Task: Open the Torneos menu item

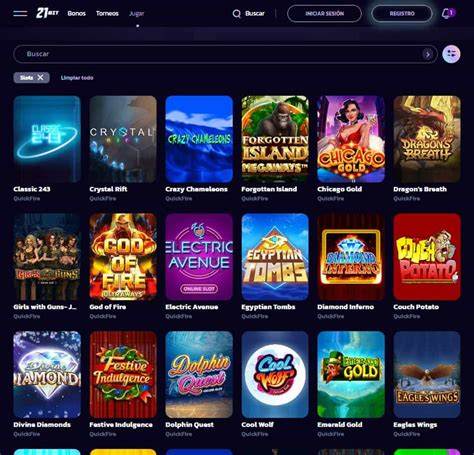Action: pyautogui.click(x=107, y=13)
